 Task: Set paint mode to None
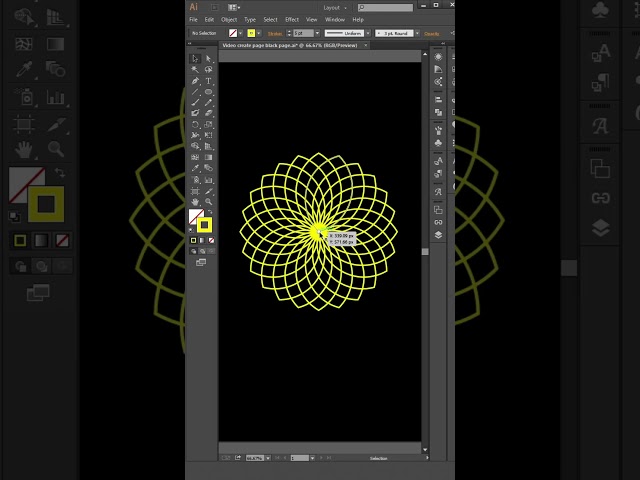click(x=211, y=240)
